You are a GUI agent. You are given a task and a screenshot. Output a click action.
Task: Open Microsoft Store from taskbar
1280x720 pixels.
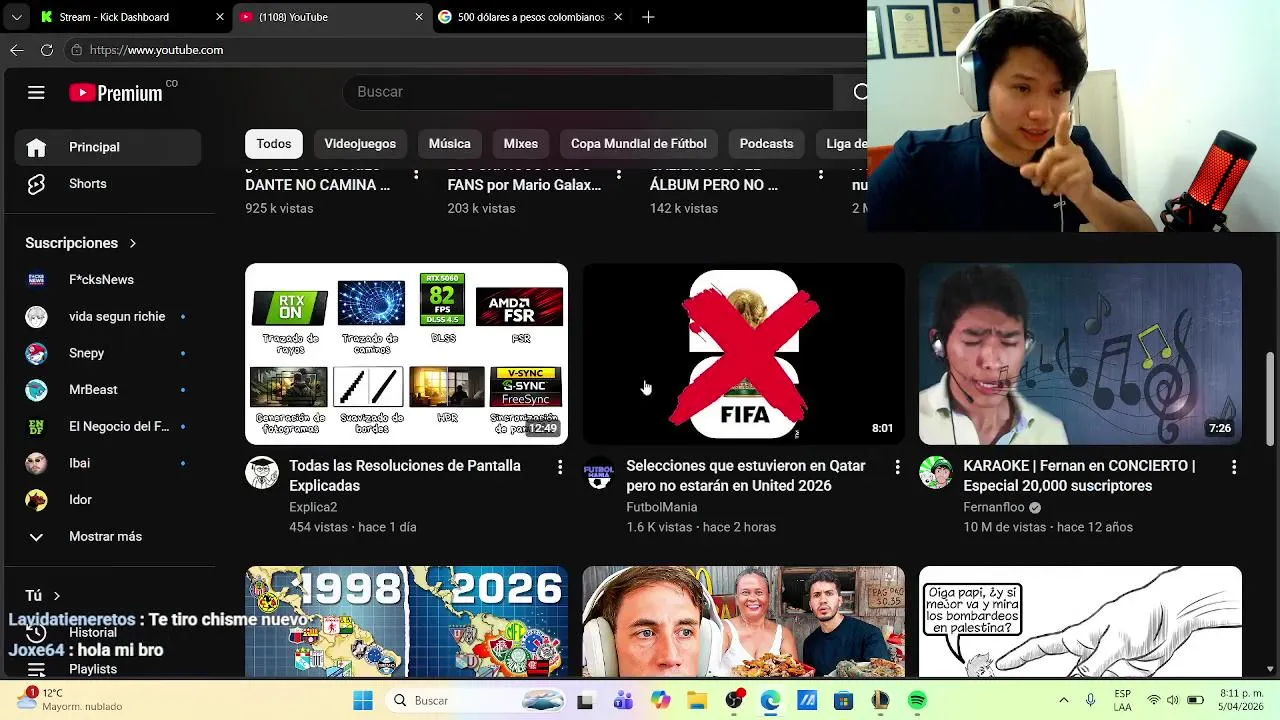click(843, 701)
